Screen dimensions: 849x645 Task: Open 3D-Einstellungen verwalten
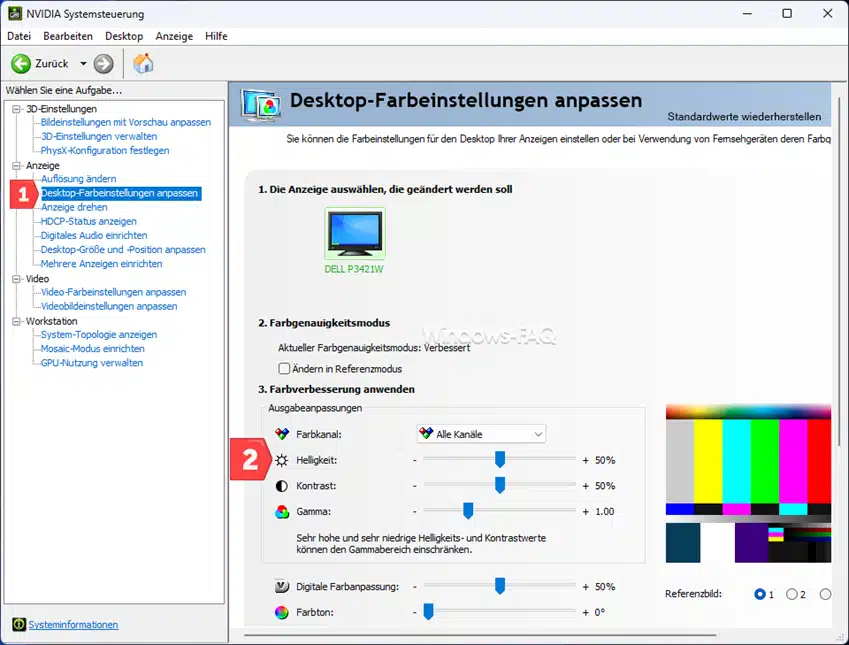tap(99, 136)
